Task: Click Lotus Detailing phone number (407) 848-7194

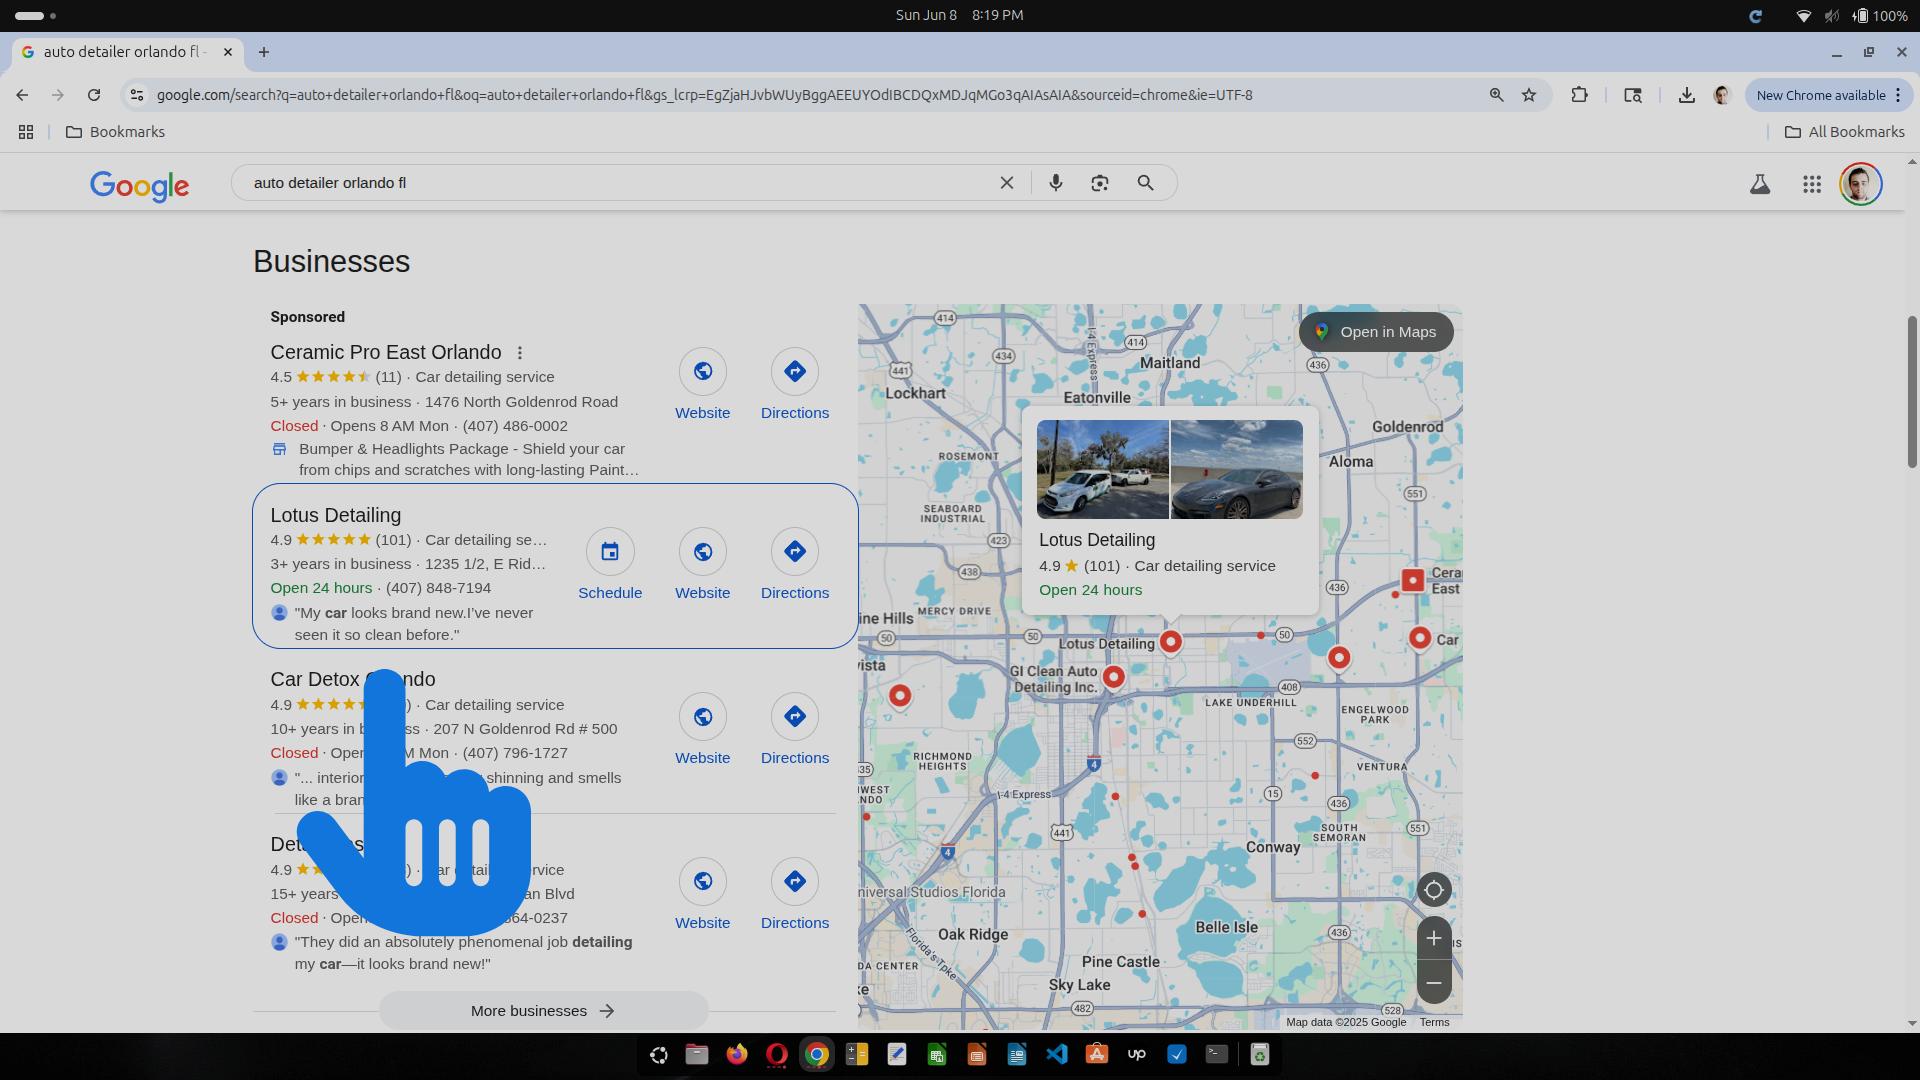Action: click(438, 588)
